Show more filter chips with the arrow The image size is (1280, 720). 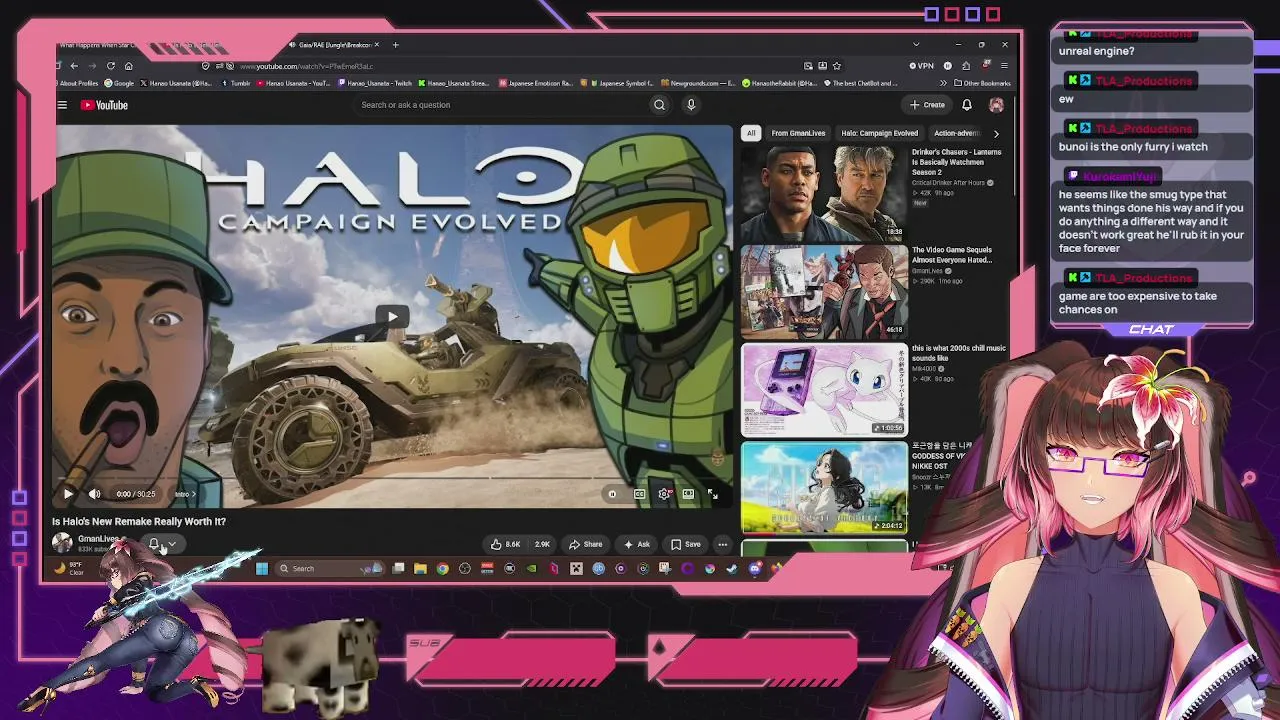click(996, 133)
